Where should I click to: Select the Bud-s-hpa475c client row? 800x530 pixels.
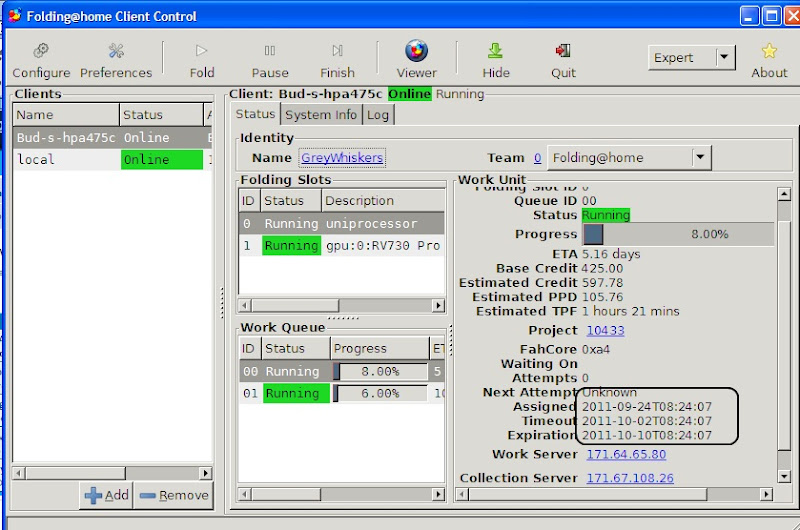(112, 138)
